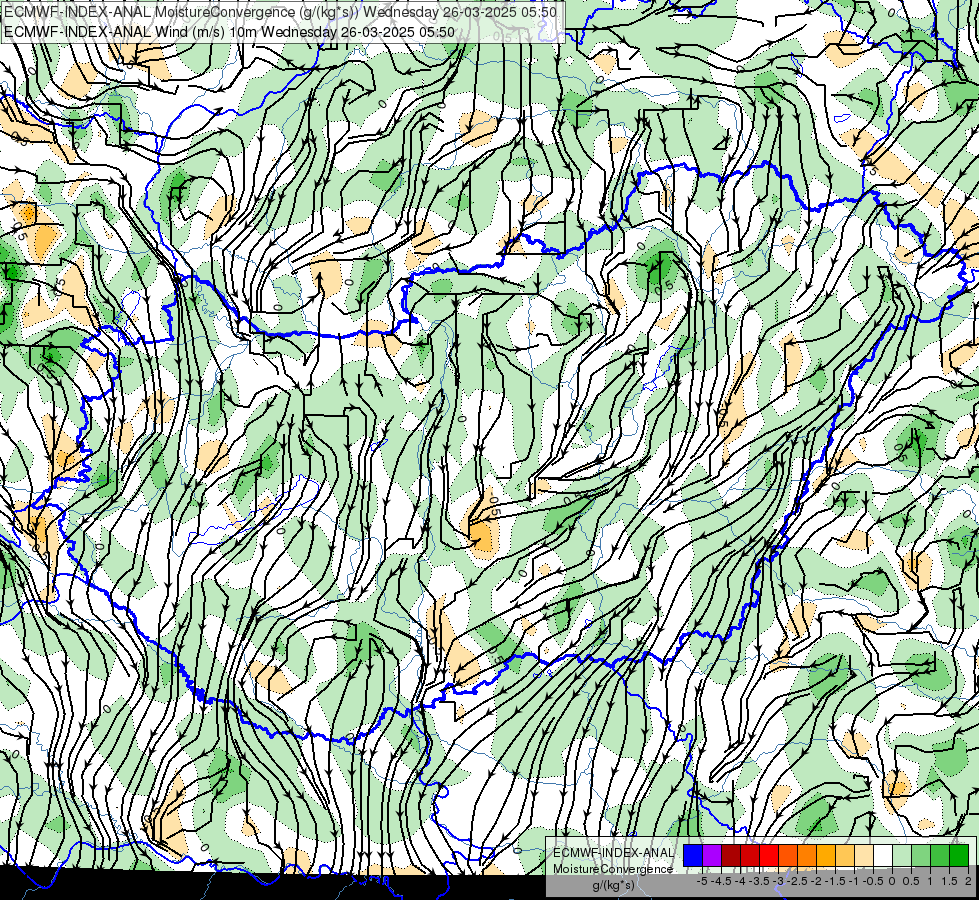Click the -5 tick label on the legend
The image size is (979, 900).
pyautogui.click(x=702, y=881)
